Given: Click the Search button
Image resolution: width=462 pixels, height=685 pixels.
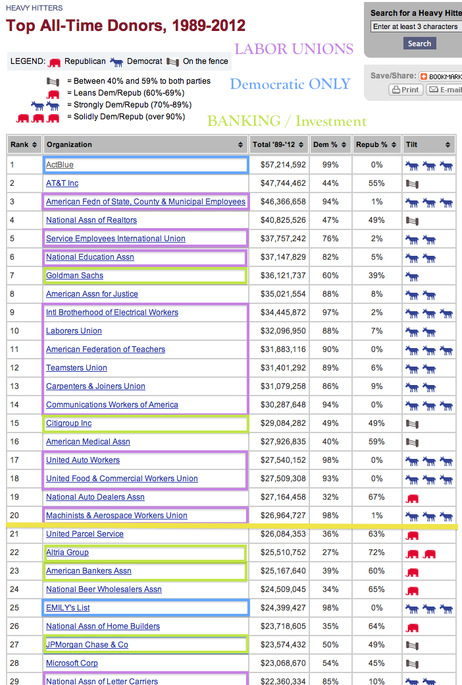Looking at the screenshot, I should click(x=419, y=43).
